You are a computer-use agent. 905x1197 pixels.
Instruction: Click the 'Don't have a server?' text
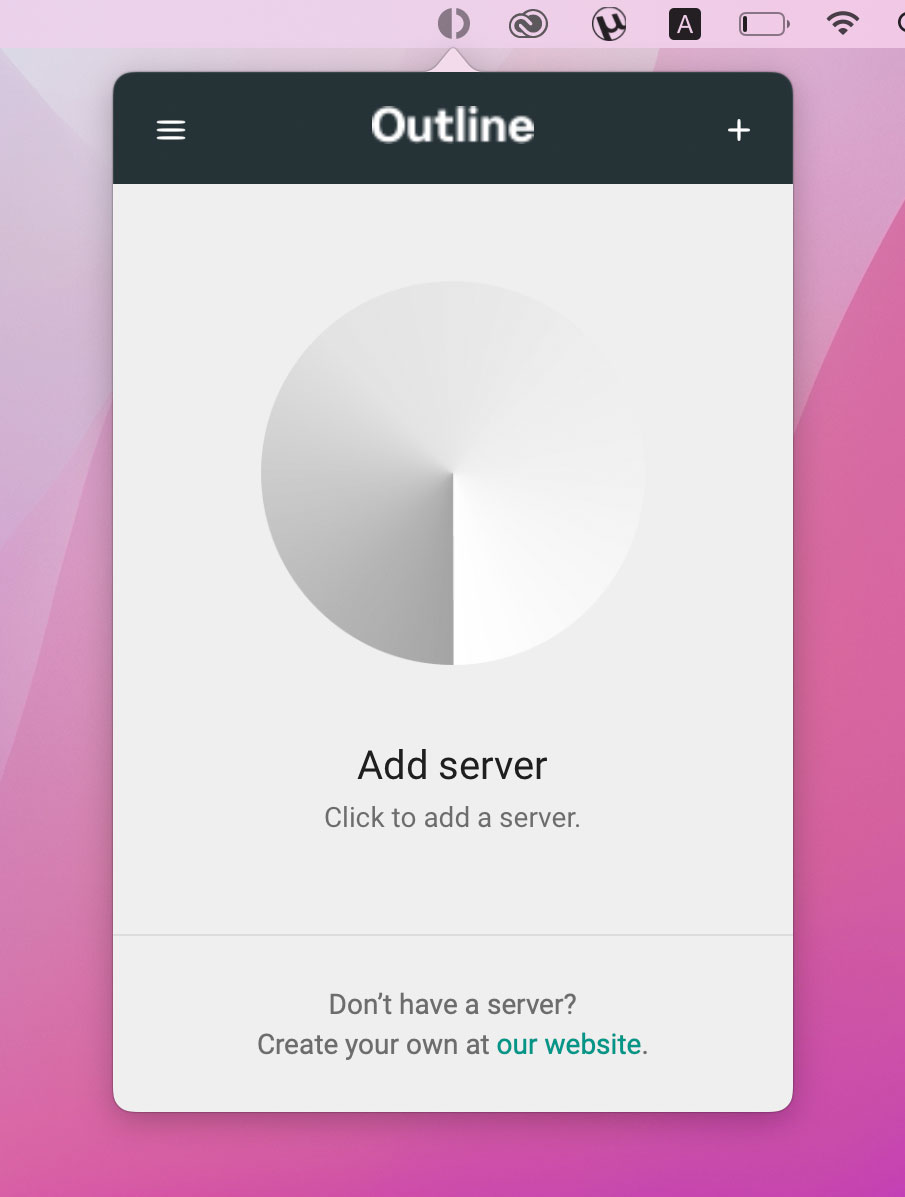(453, 1005)
